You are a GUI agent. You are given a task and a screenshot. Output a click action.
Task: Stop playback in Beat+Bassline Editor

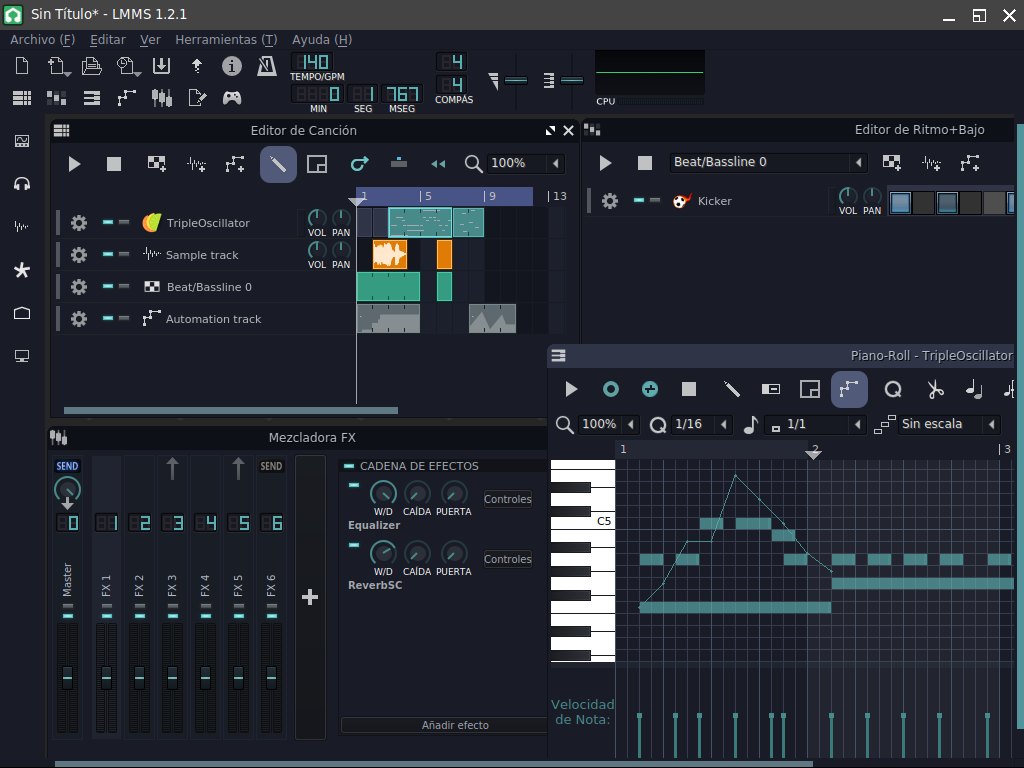(645, 163)
